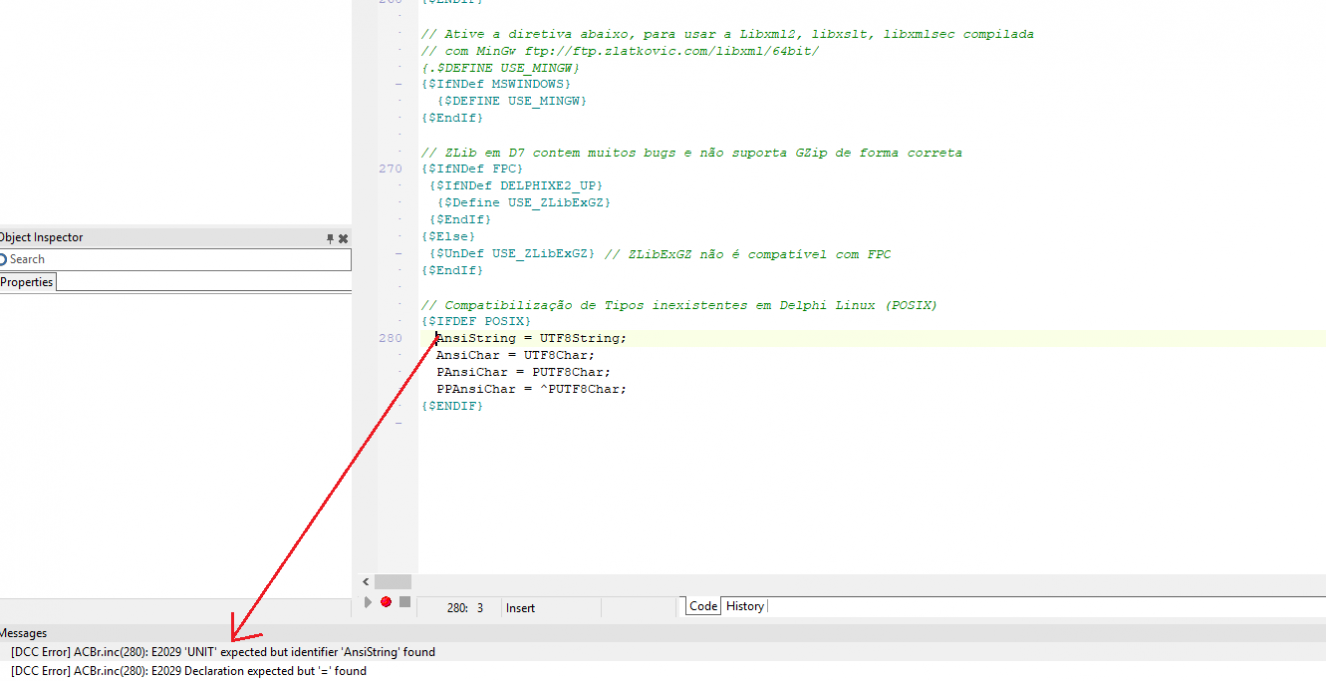The width and height of the screenshot is (1326, 681).
Task: Place cursor on line PPAnsiChar = ^PUTF8Char;
Action: [531, 389]
